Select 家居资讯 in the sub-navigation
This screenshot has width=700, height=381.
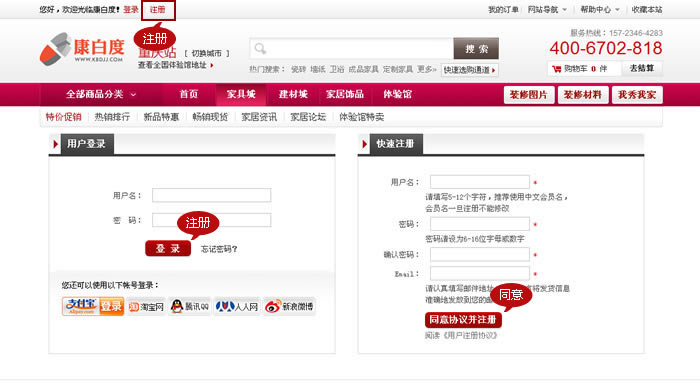coord(259,117)
